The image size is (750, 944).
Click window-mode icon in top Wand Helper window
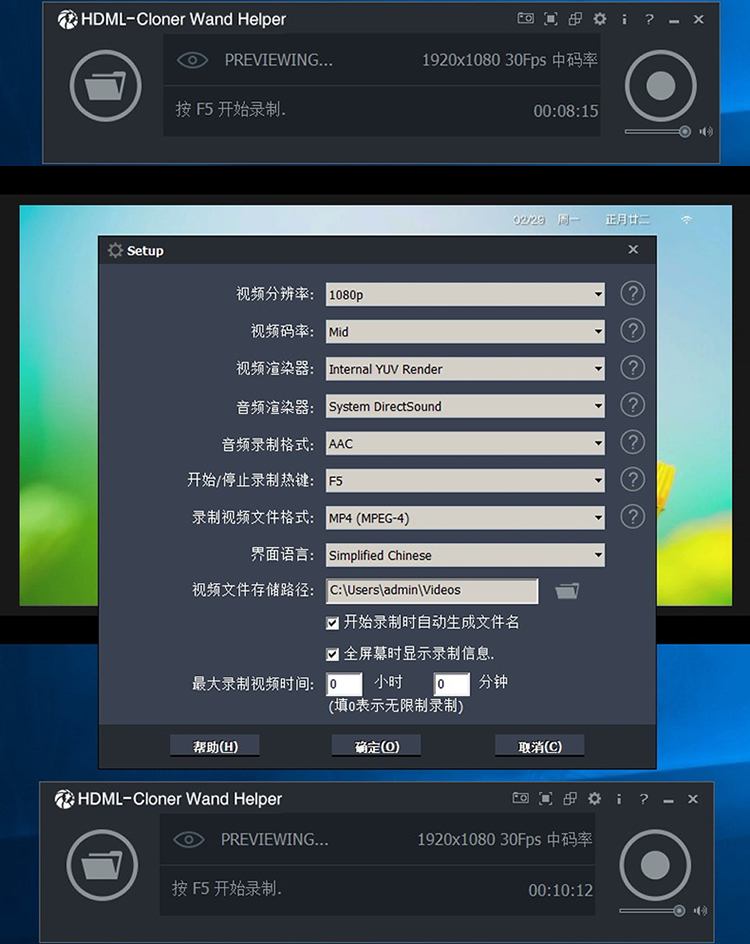pos(575,19)
